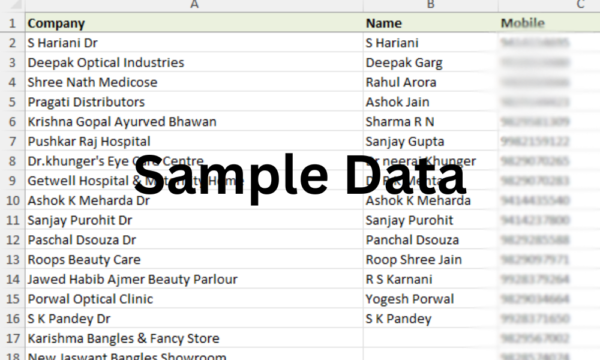Select cell with name Yogesh Porwal
The width and height of the screenshot is (600, 360).
(x=430, y=299)
